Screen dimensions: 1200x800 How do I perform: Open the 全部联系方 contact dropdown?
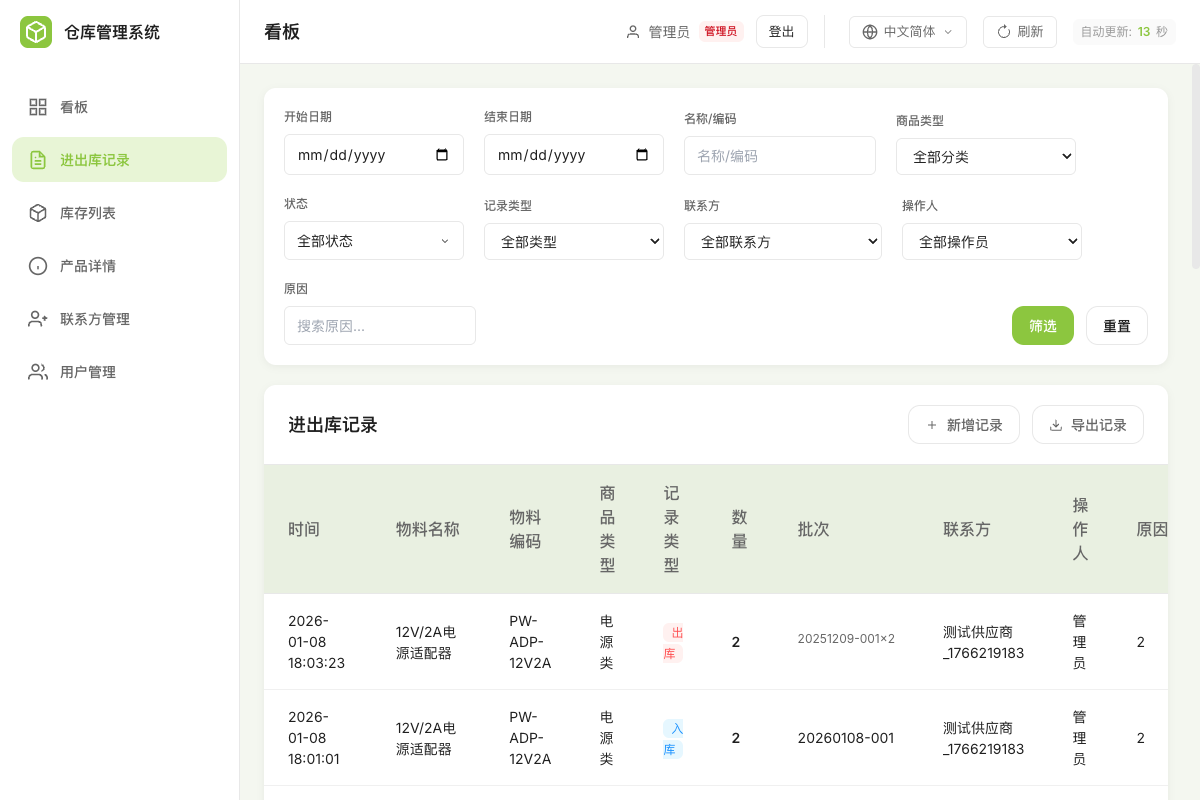pos(783,241)
